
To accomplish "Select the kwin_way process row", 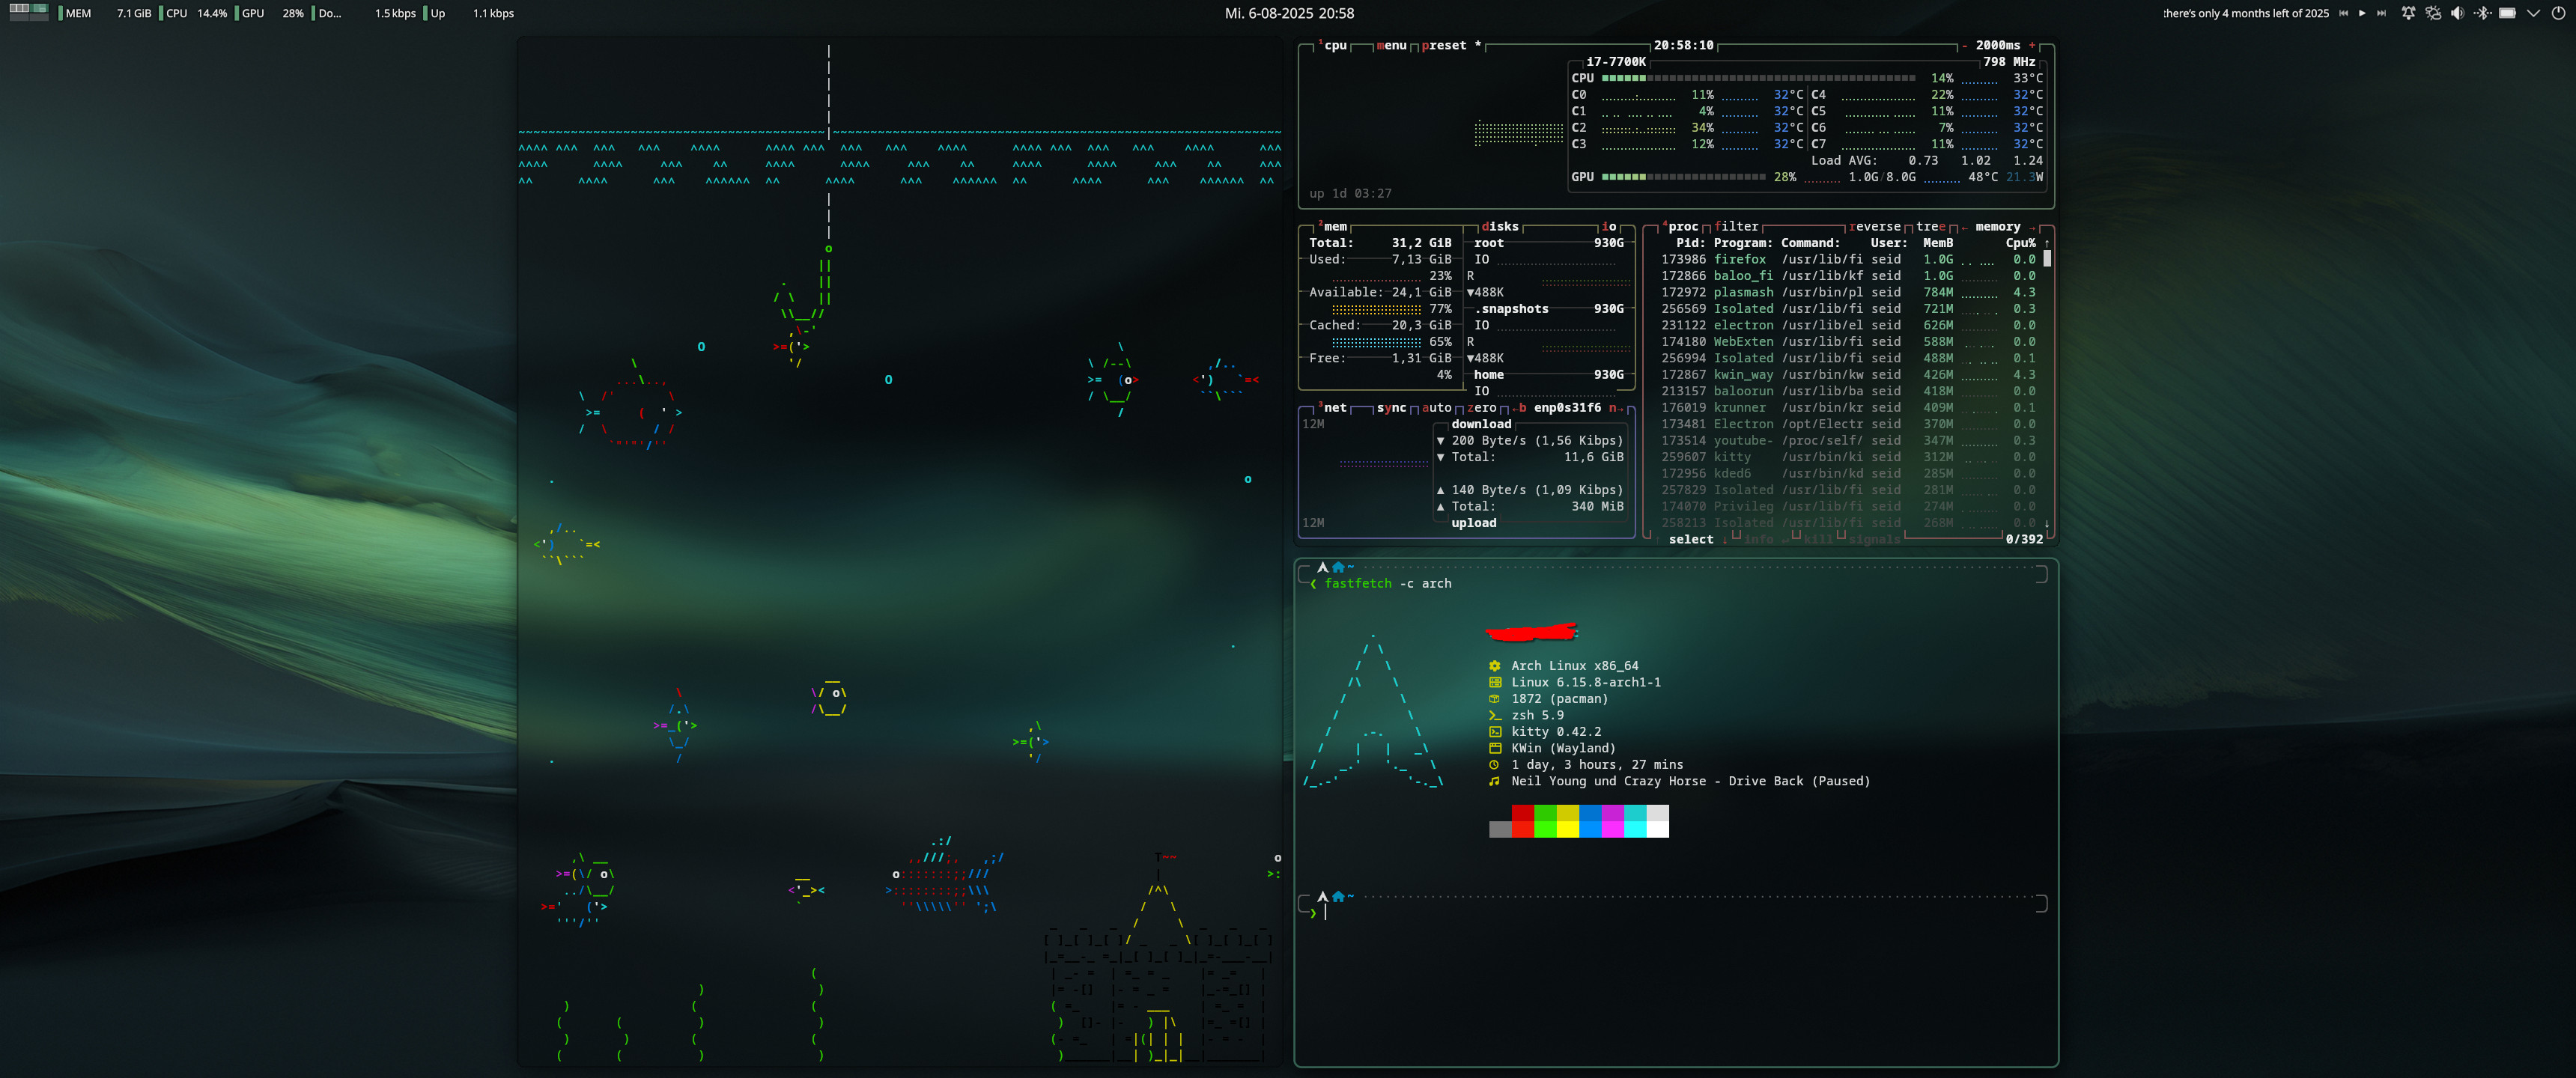I will (x=1848, y=374).
